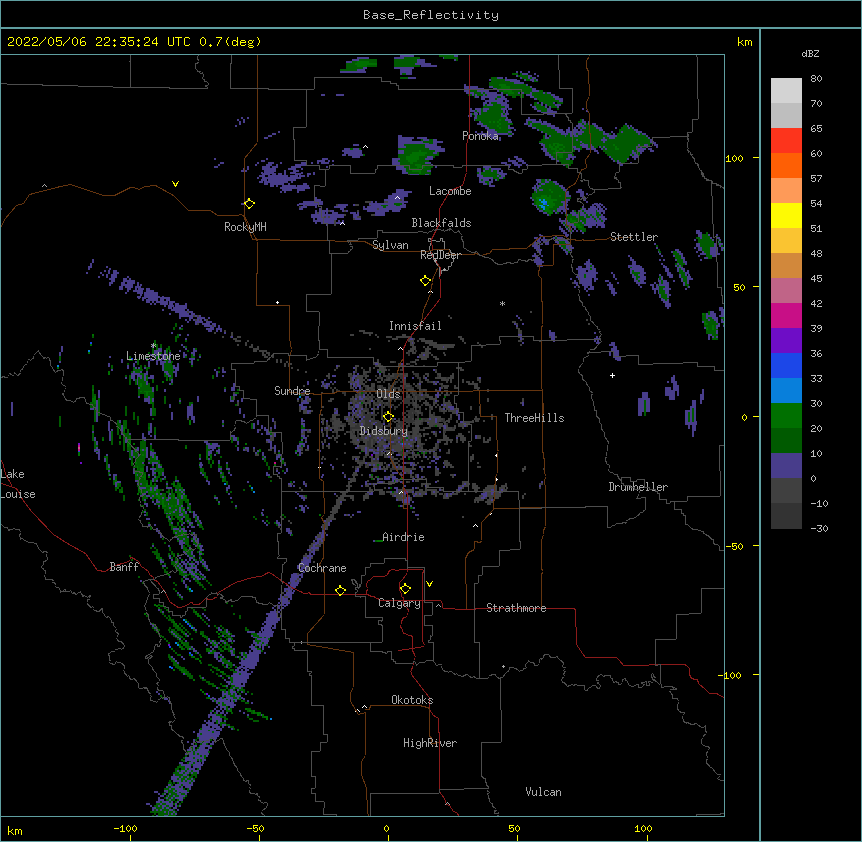
Task: Click the yellow diamond marker right of Cochrane
Action: pos(340,590)
